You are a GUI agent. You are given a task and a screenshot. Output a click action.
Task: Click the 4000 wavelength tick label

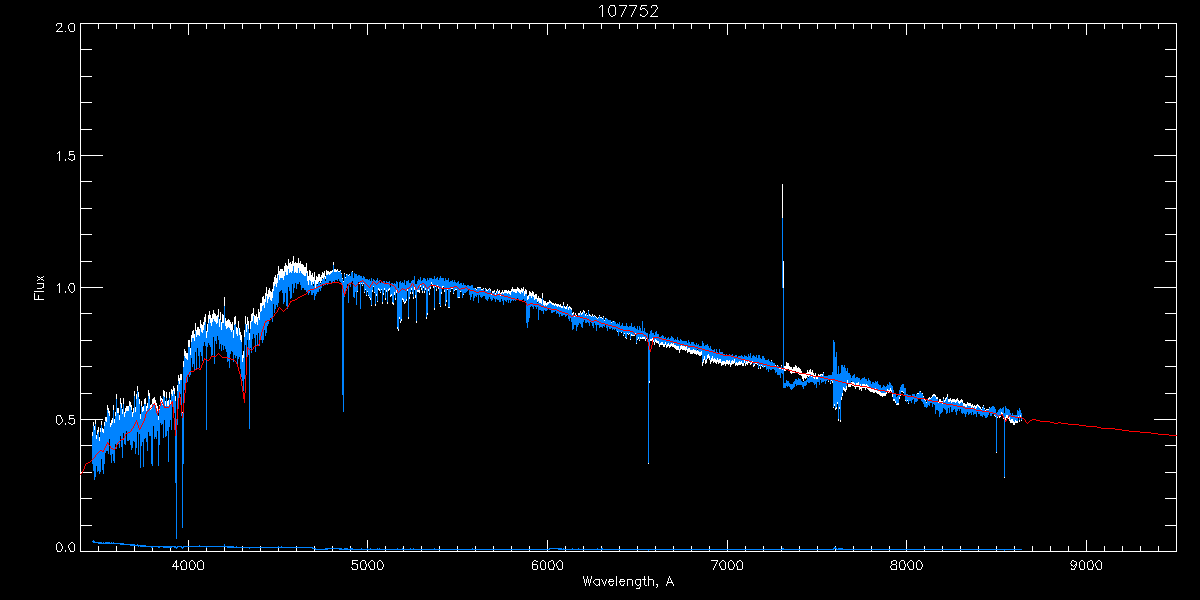pyautogui.click(x=188, y=565)
